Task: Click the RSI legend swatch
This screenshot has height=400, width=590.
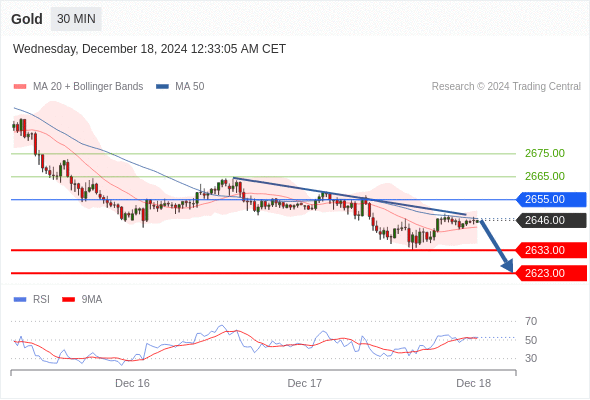Action: click(x=20, y=300)
